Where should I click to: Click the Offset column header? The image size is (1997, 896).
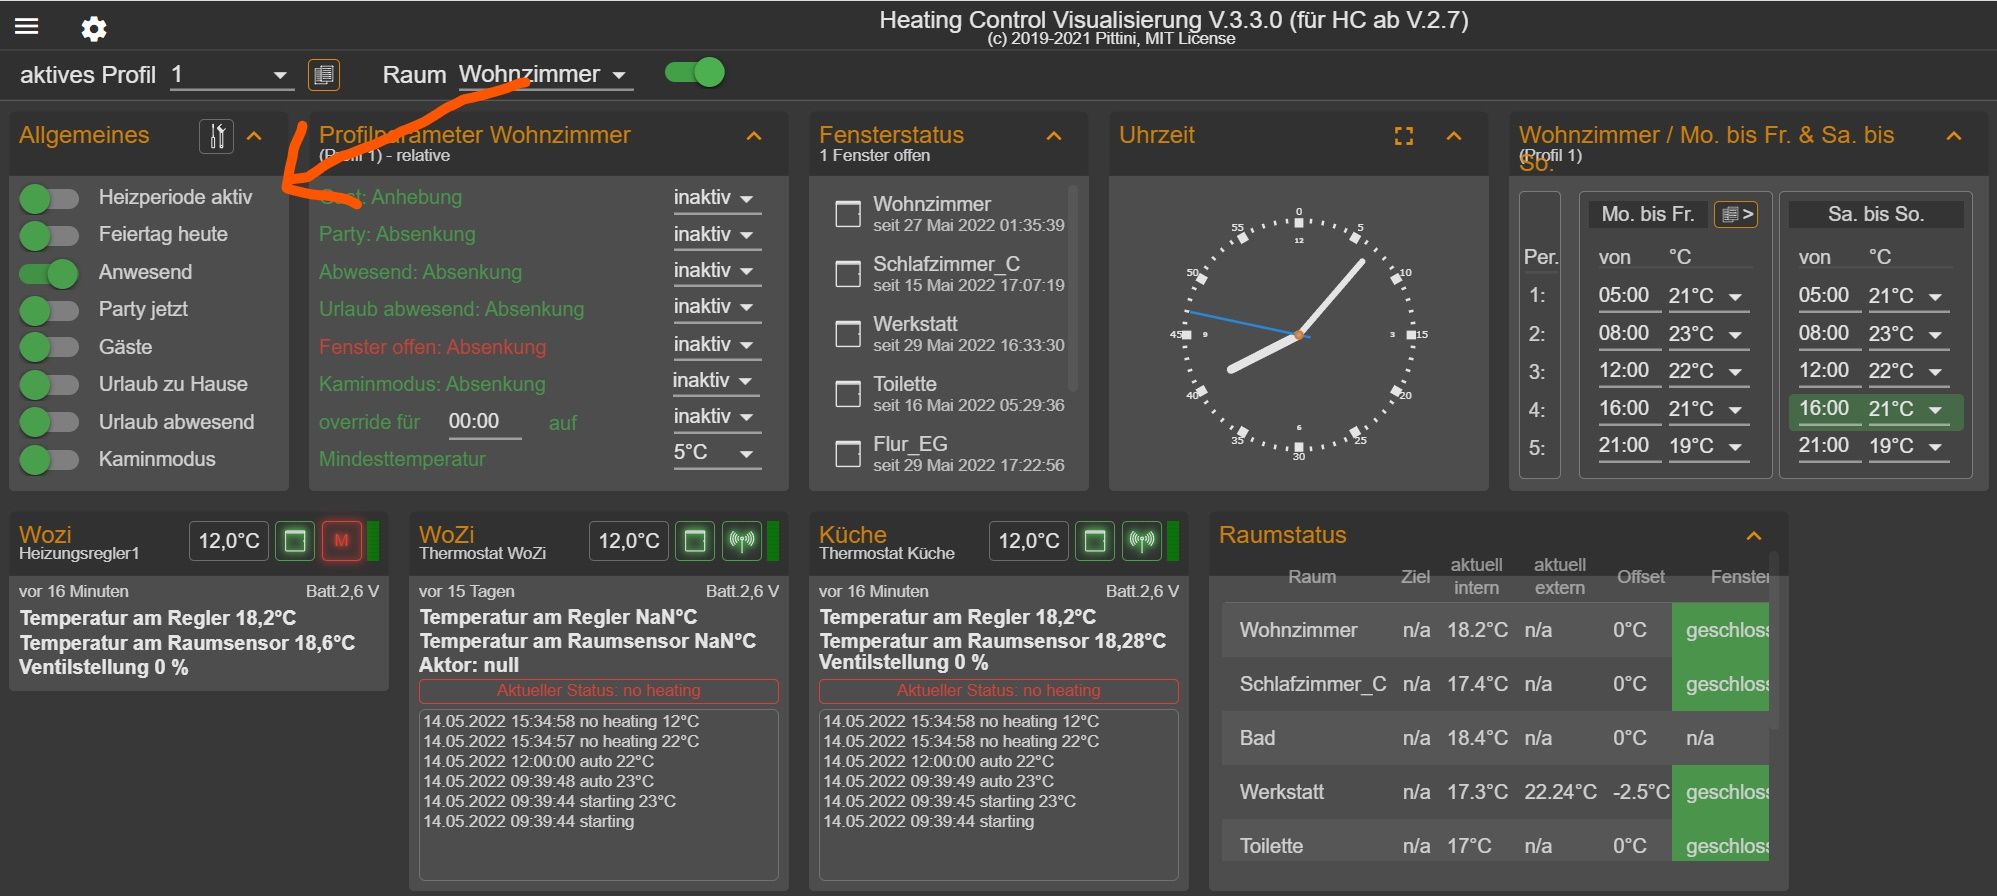point(1641,577)
